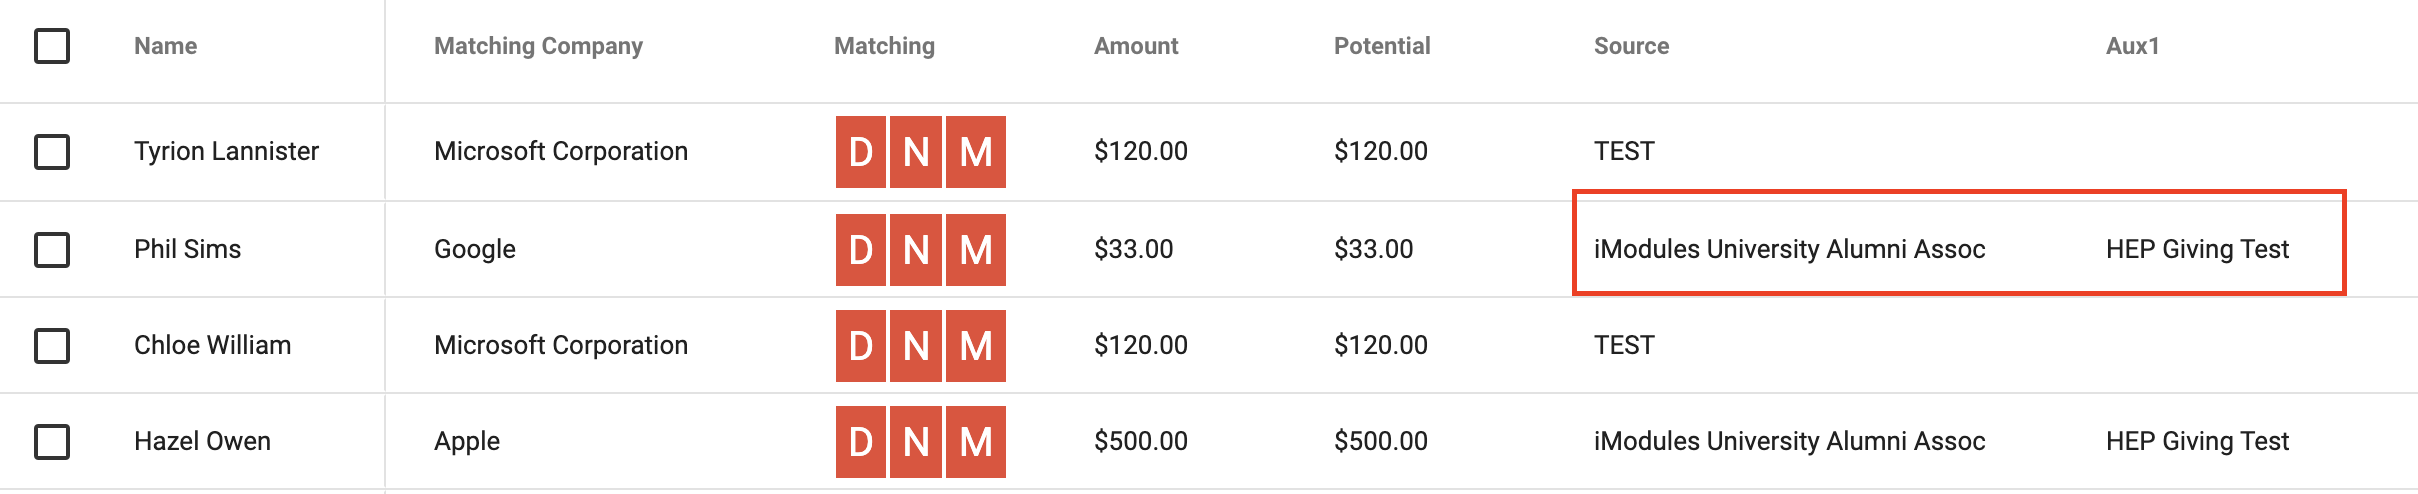Click the M badge in Hazel Owen row
Image resolution: width=2418 pixels, height=494 pixels.
[x=976, y=442]
